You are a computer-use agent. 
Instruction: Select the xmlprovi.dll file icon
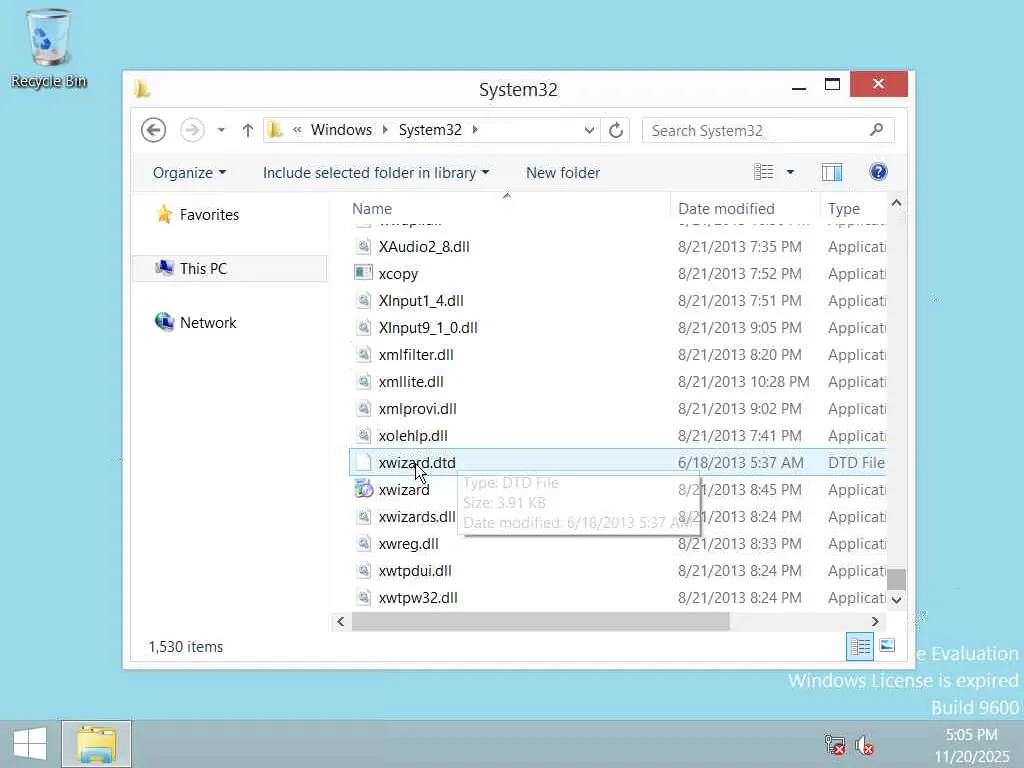tap(363, 408)
